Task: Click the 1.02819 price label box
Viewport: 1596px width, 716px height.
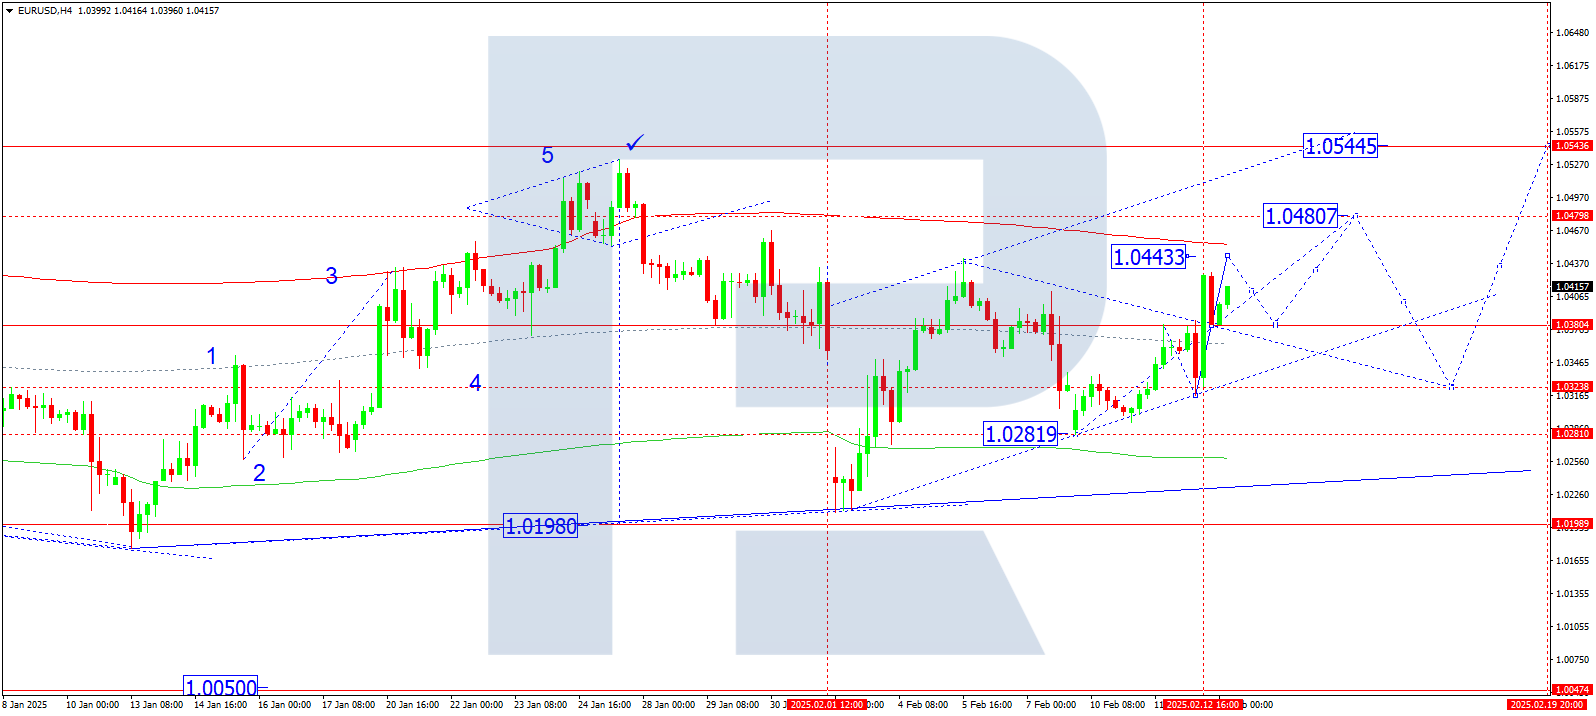Action: (x=1021, y=434)
